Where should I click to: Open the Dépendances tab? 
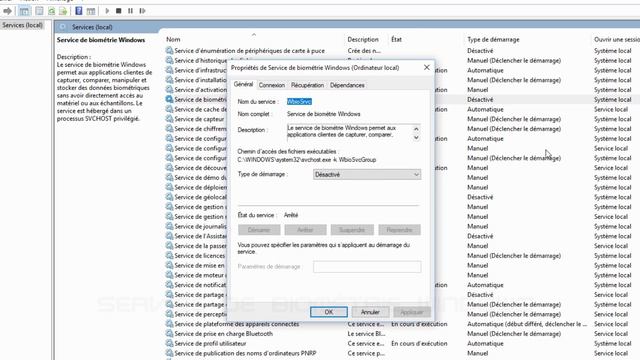point(347,85)
